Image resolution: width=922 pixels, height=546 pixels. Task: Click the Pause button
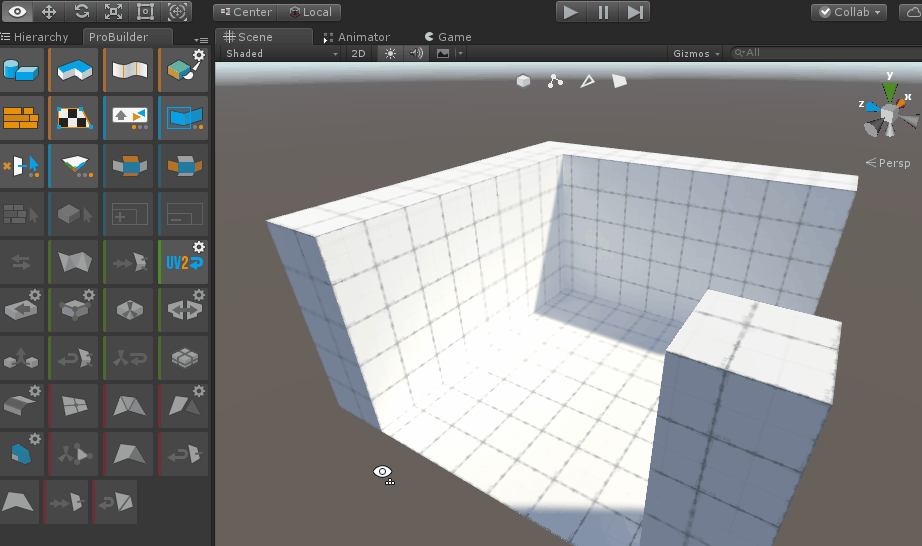603,12
